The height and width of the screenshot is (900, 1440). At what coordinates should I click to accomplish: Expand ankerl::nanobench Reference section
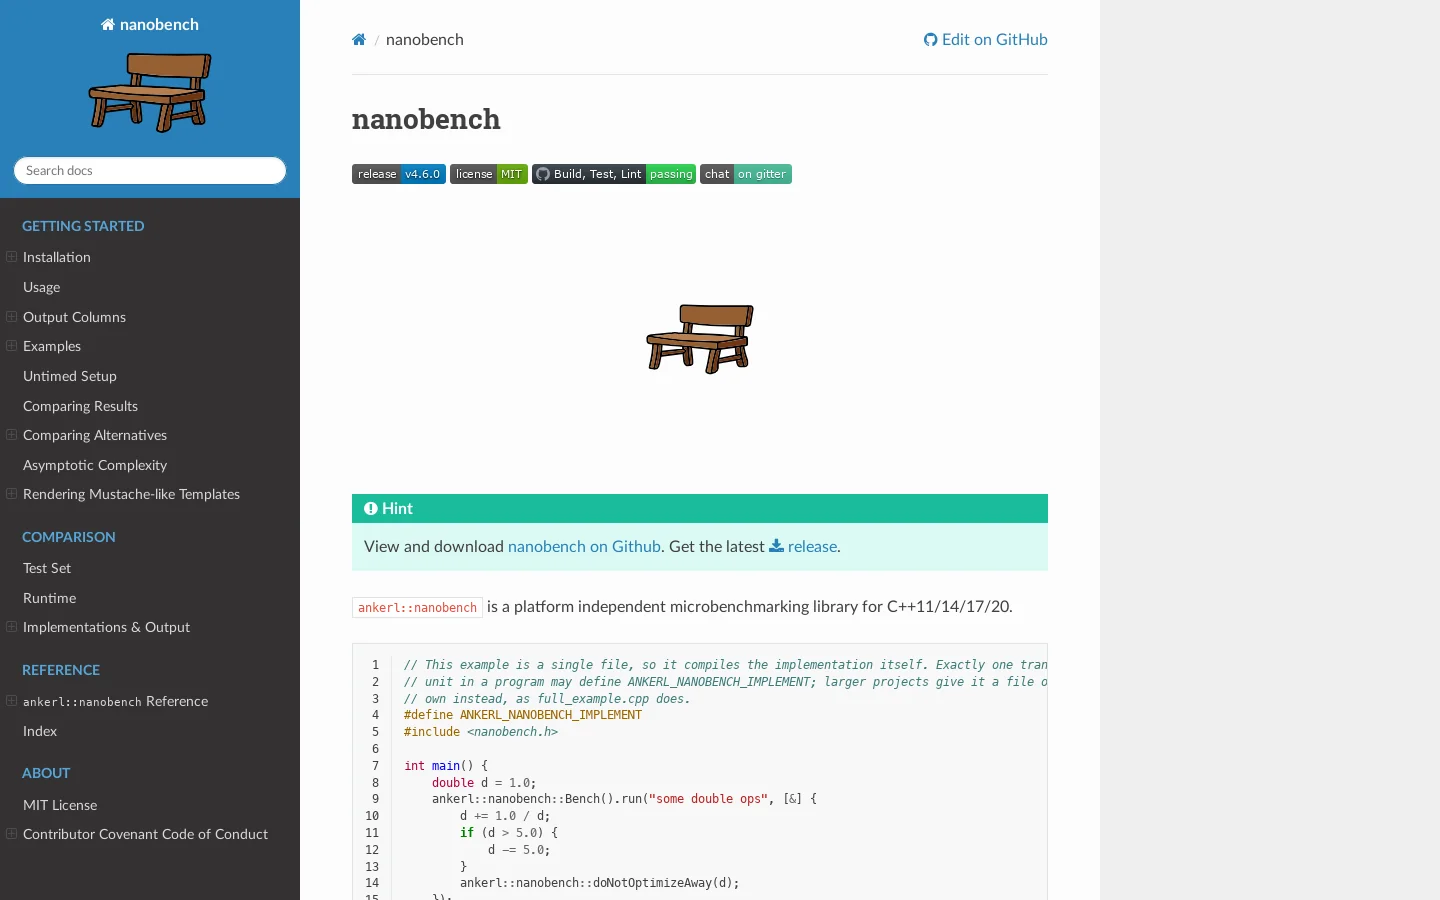pyautogui.click(x=12, y=701)
